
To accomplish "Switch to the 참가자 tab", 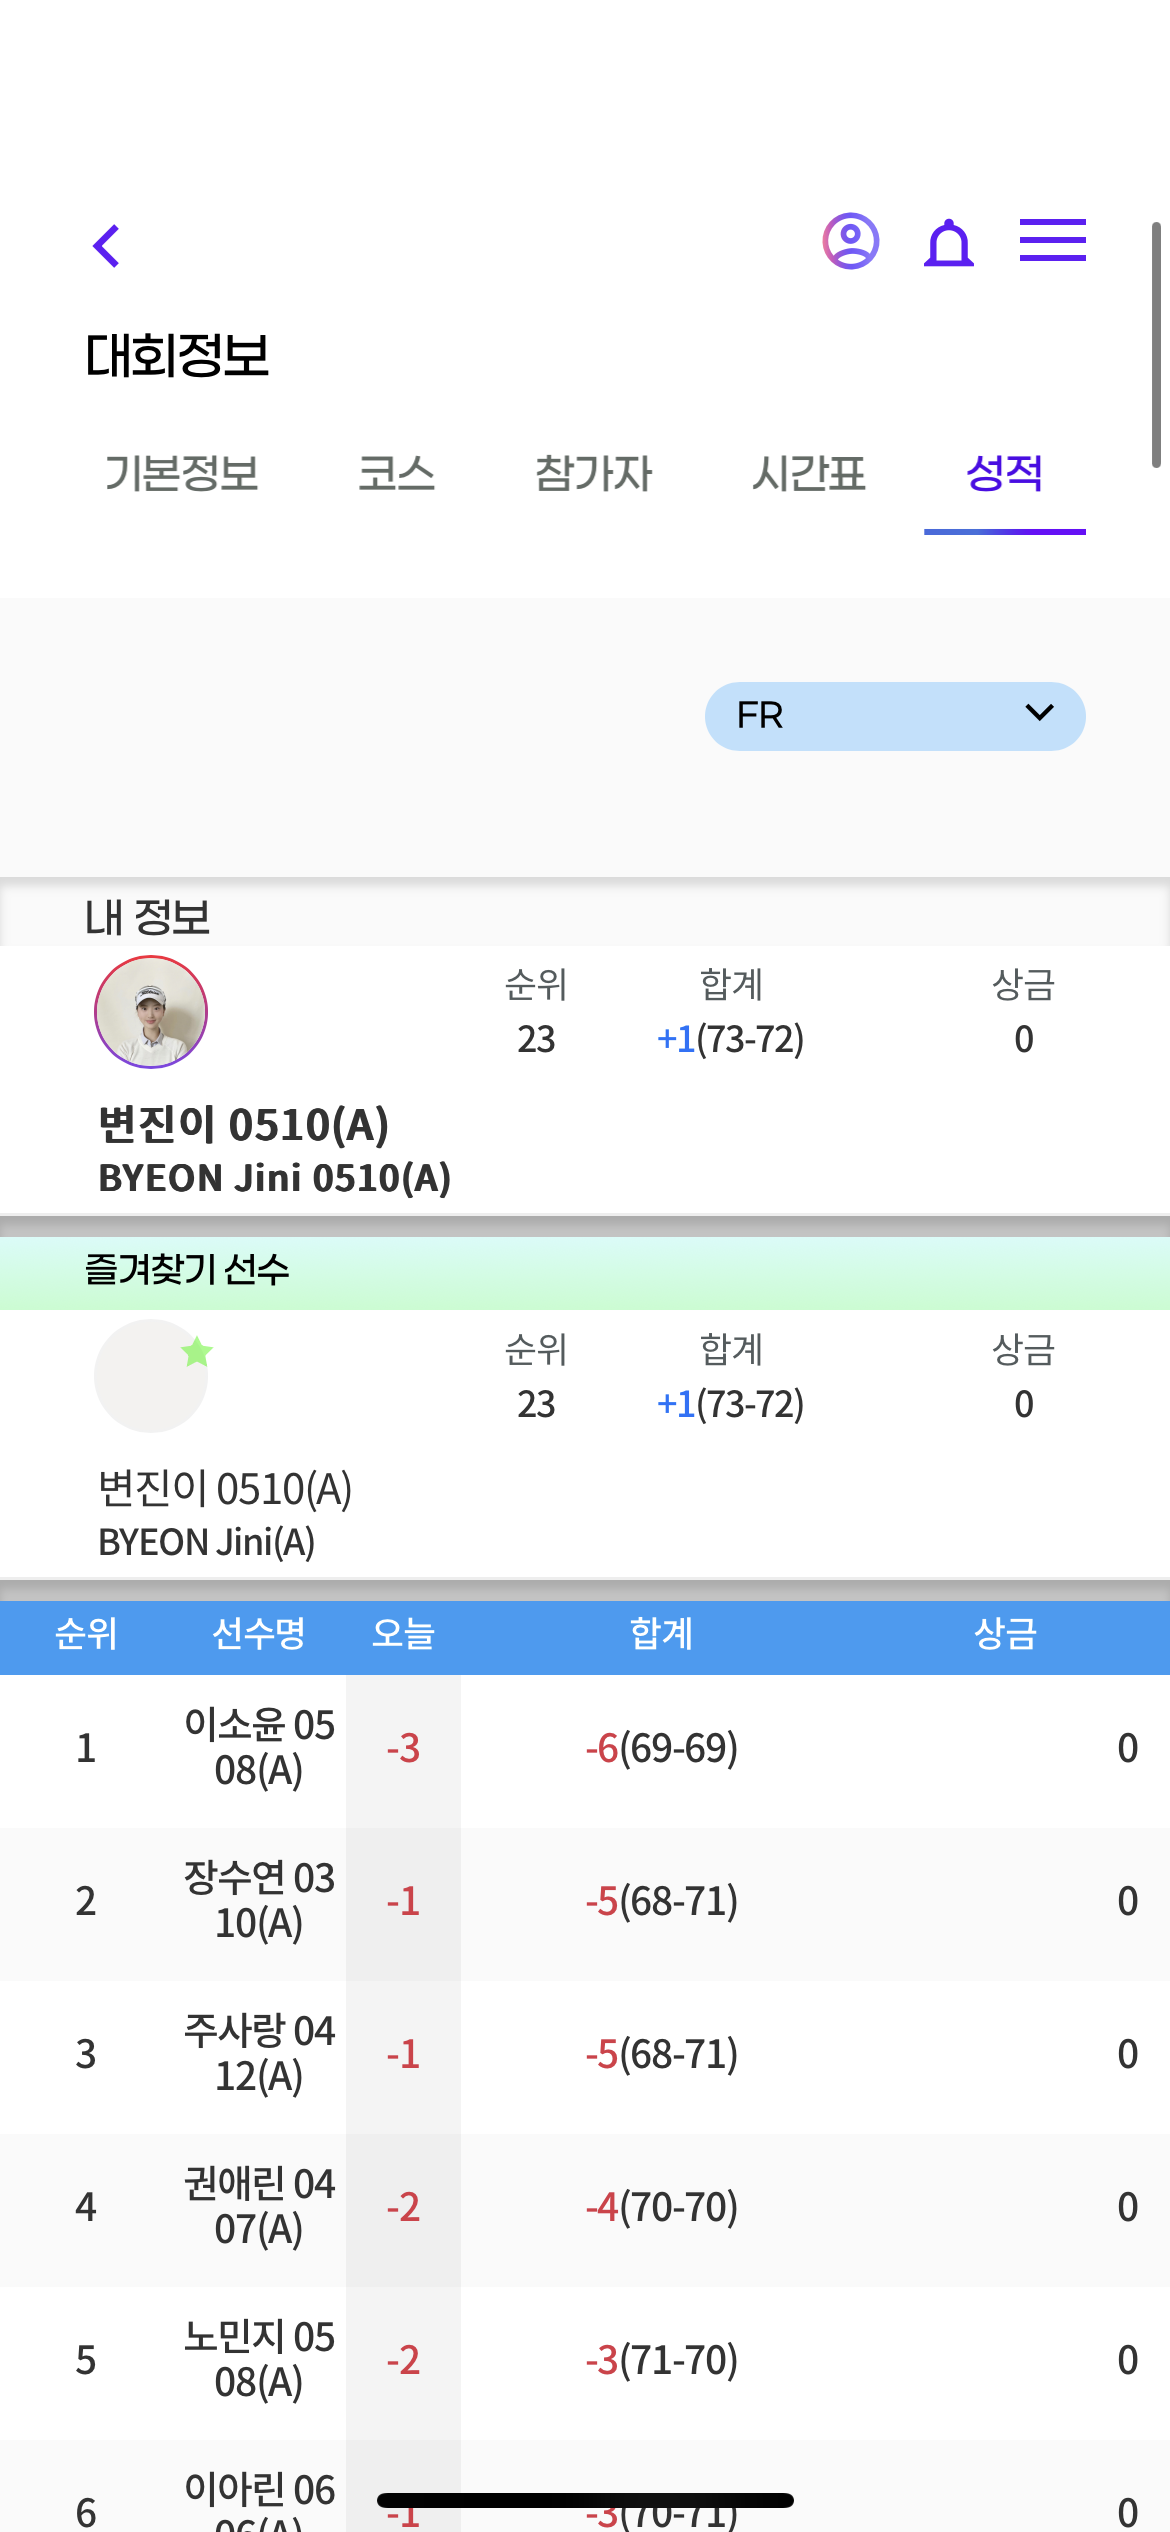I will point(593,473).
